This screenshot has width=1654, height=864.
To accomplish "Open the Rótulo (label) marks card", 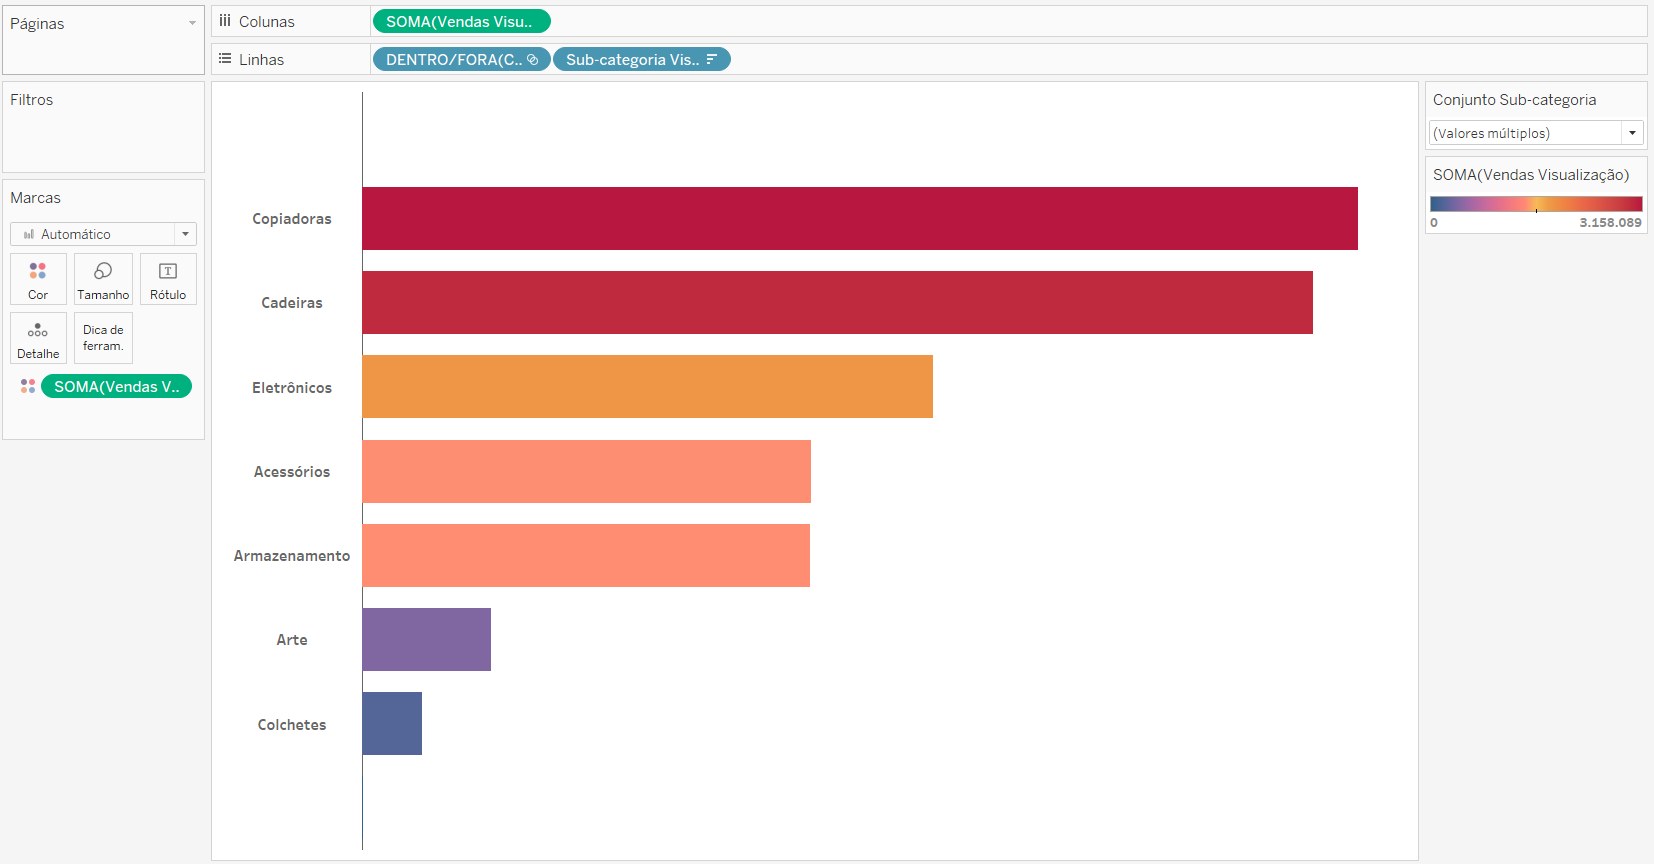I will pyautogui.click(x=168, y=279).
